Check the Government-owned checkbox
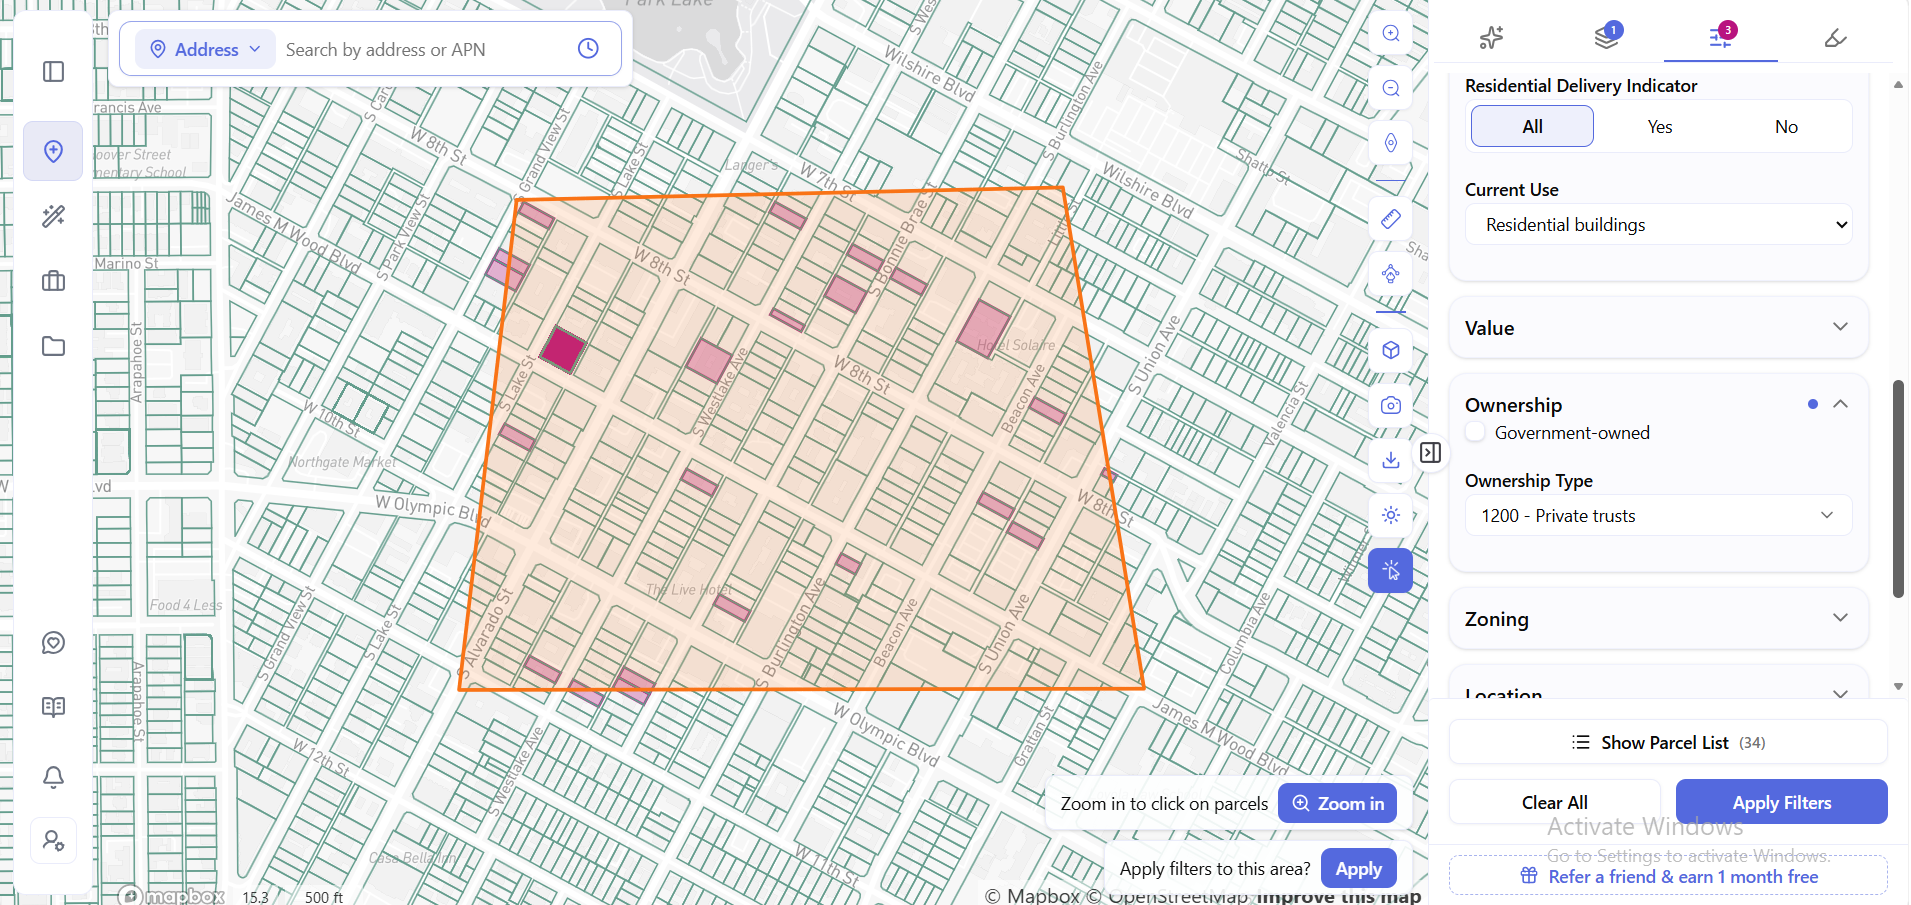Image resolution: width=1911 pixels, height=905 pixels. tap(1475, 432)
